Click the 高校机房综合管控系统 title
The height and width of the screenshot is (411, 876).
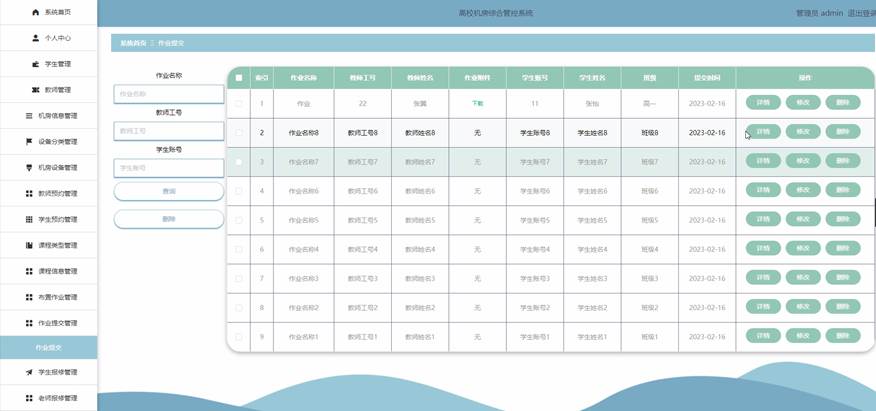click(496, 13)
